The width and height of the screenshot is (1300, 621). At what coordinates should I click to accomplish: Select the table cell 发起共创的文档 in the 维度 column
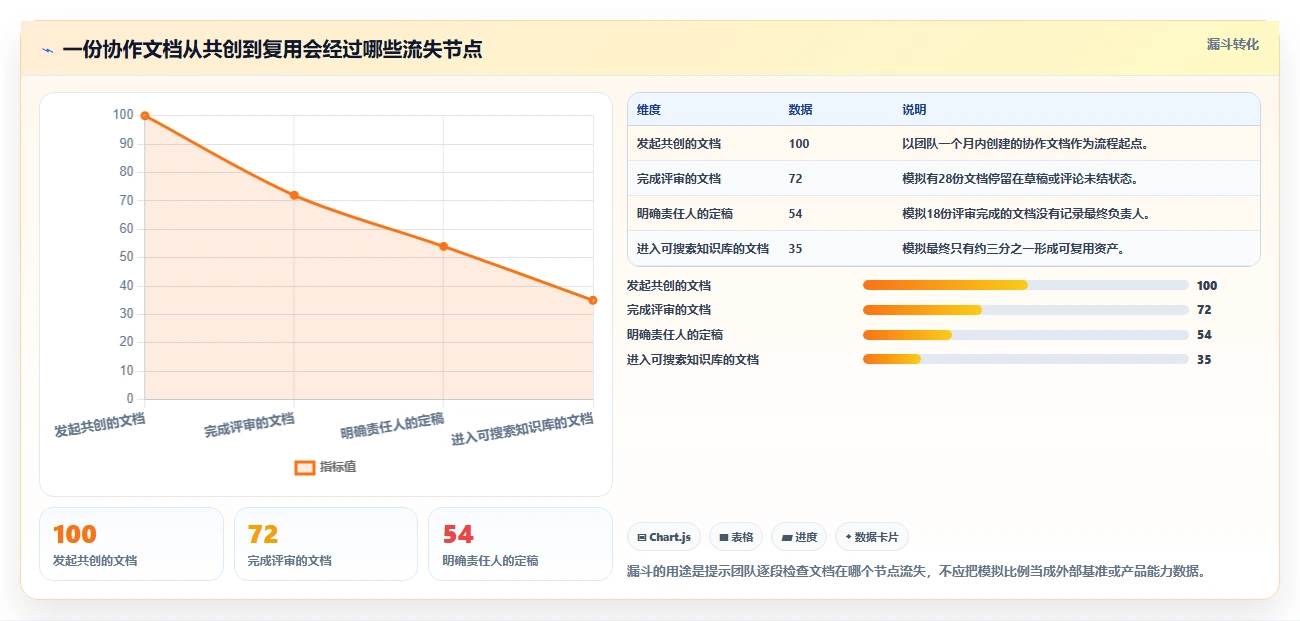679,144
